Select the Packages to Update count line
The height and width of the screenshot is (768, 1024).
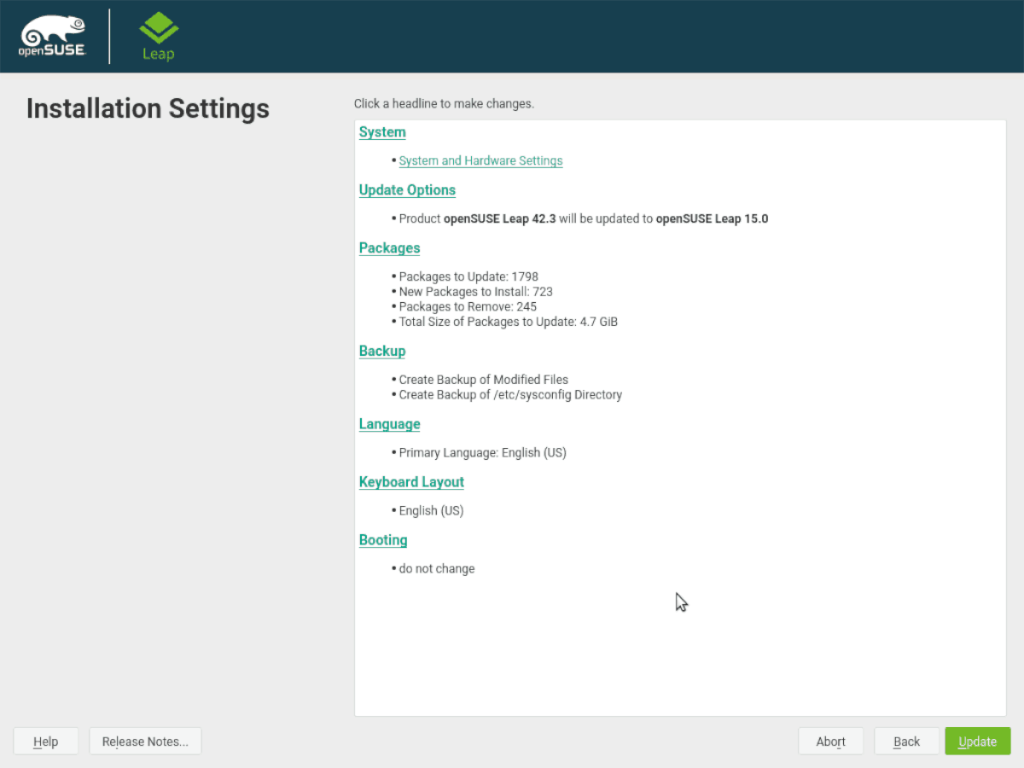(466, 276)
